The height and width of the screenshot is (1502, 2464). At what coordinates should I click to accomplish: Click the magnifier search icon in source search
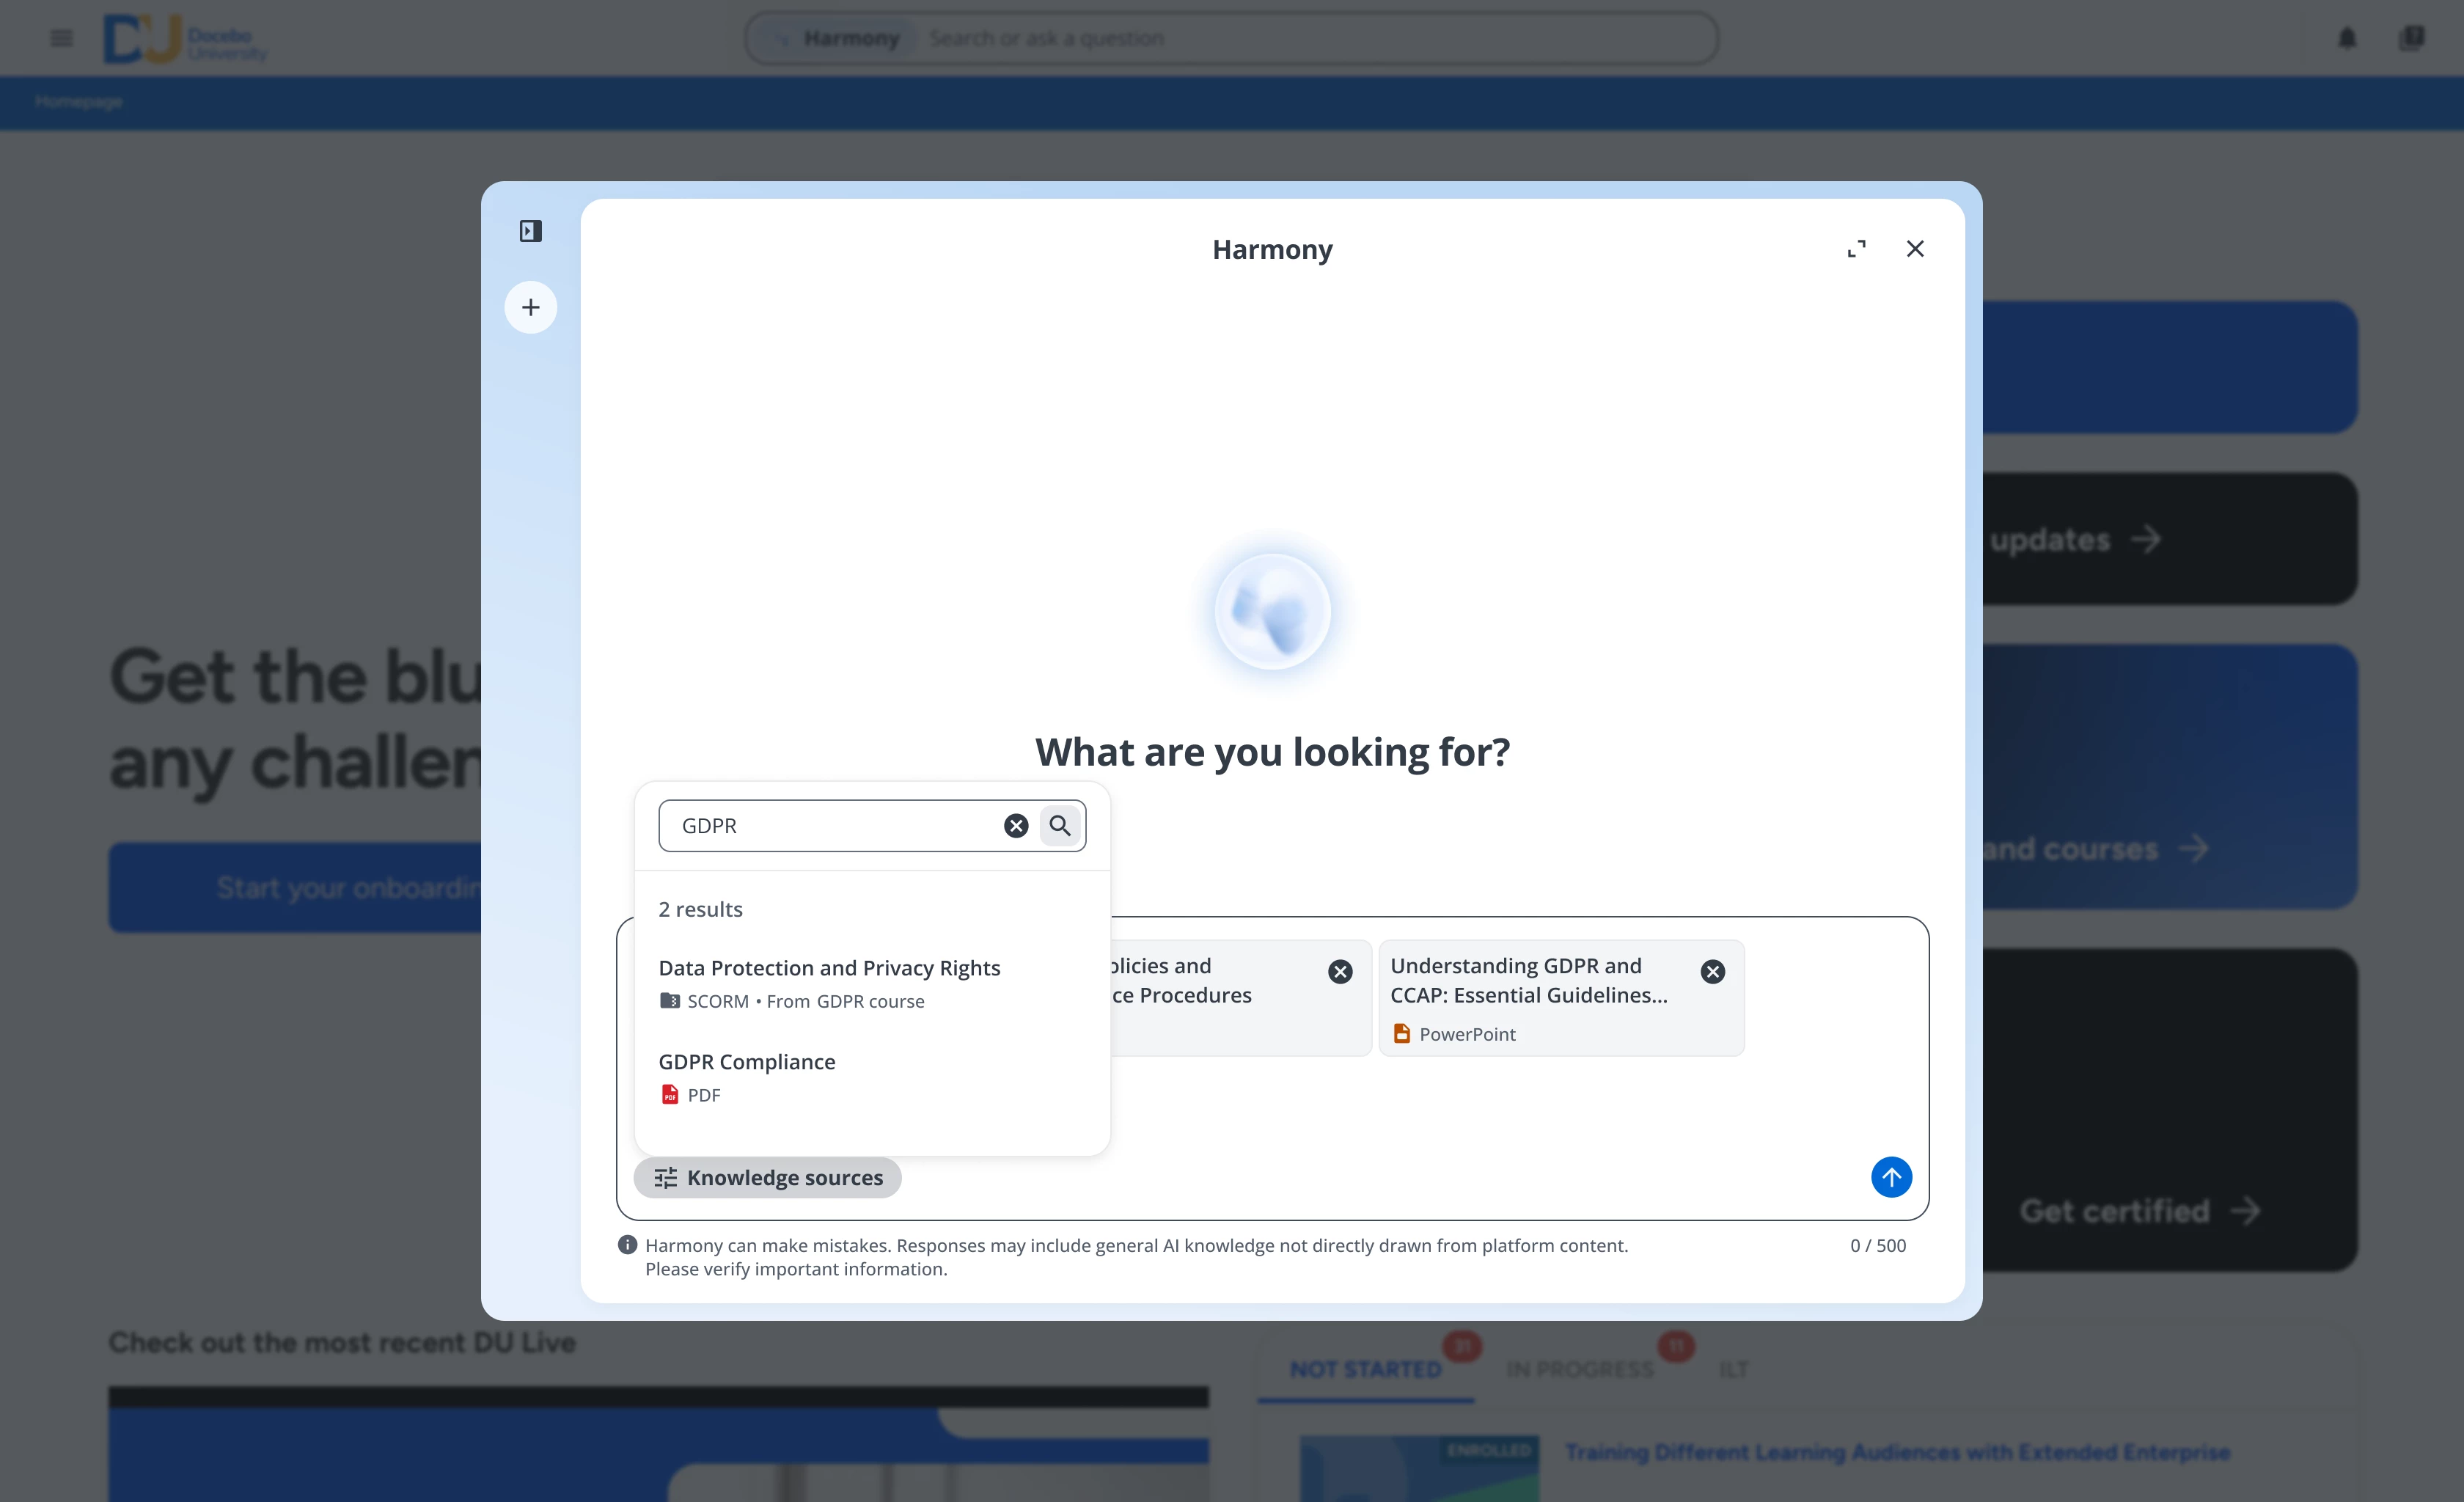pos(1060,826)
